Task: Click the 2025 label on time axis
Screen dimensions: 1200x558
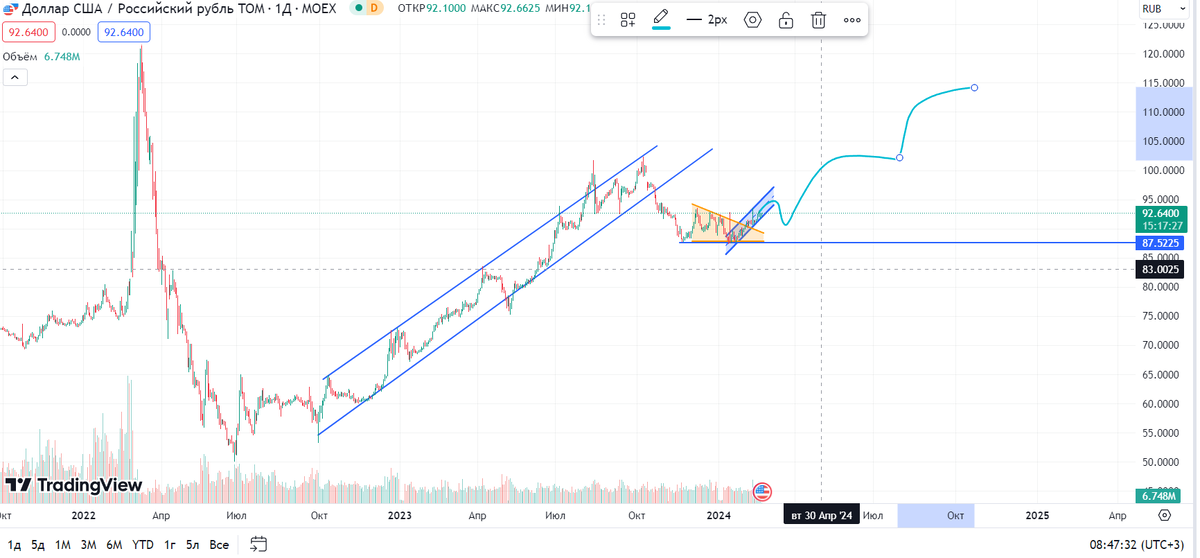Action: pos(1038,515)
